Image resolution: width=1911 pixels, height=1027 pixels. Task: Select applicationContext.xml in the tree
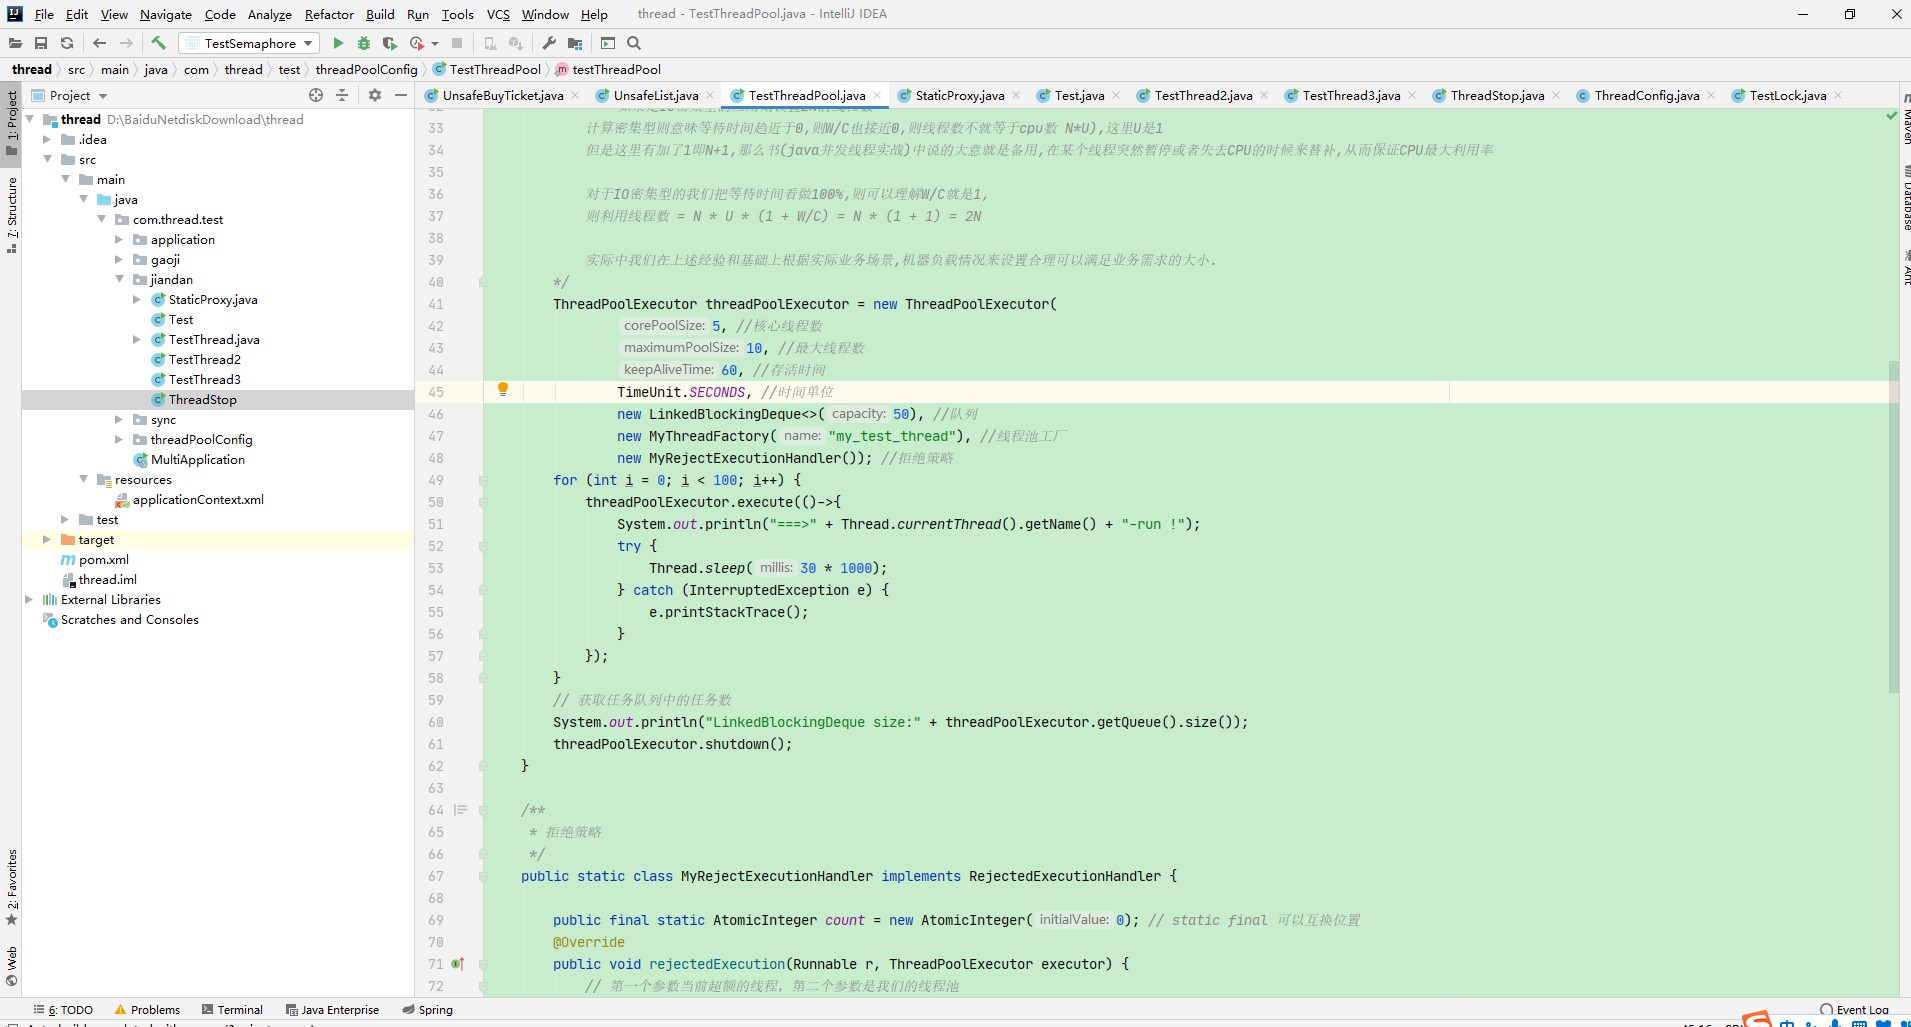click(198, 499)
